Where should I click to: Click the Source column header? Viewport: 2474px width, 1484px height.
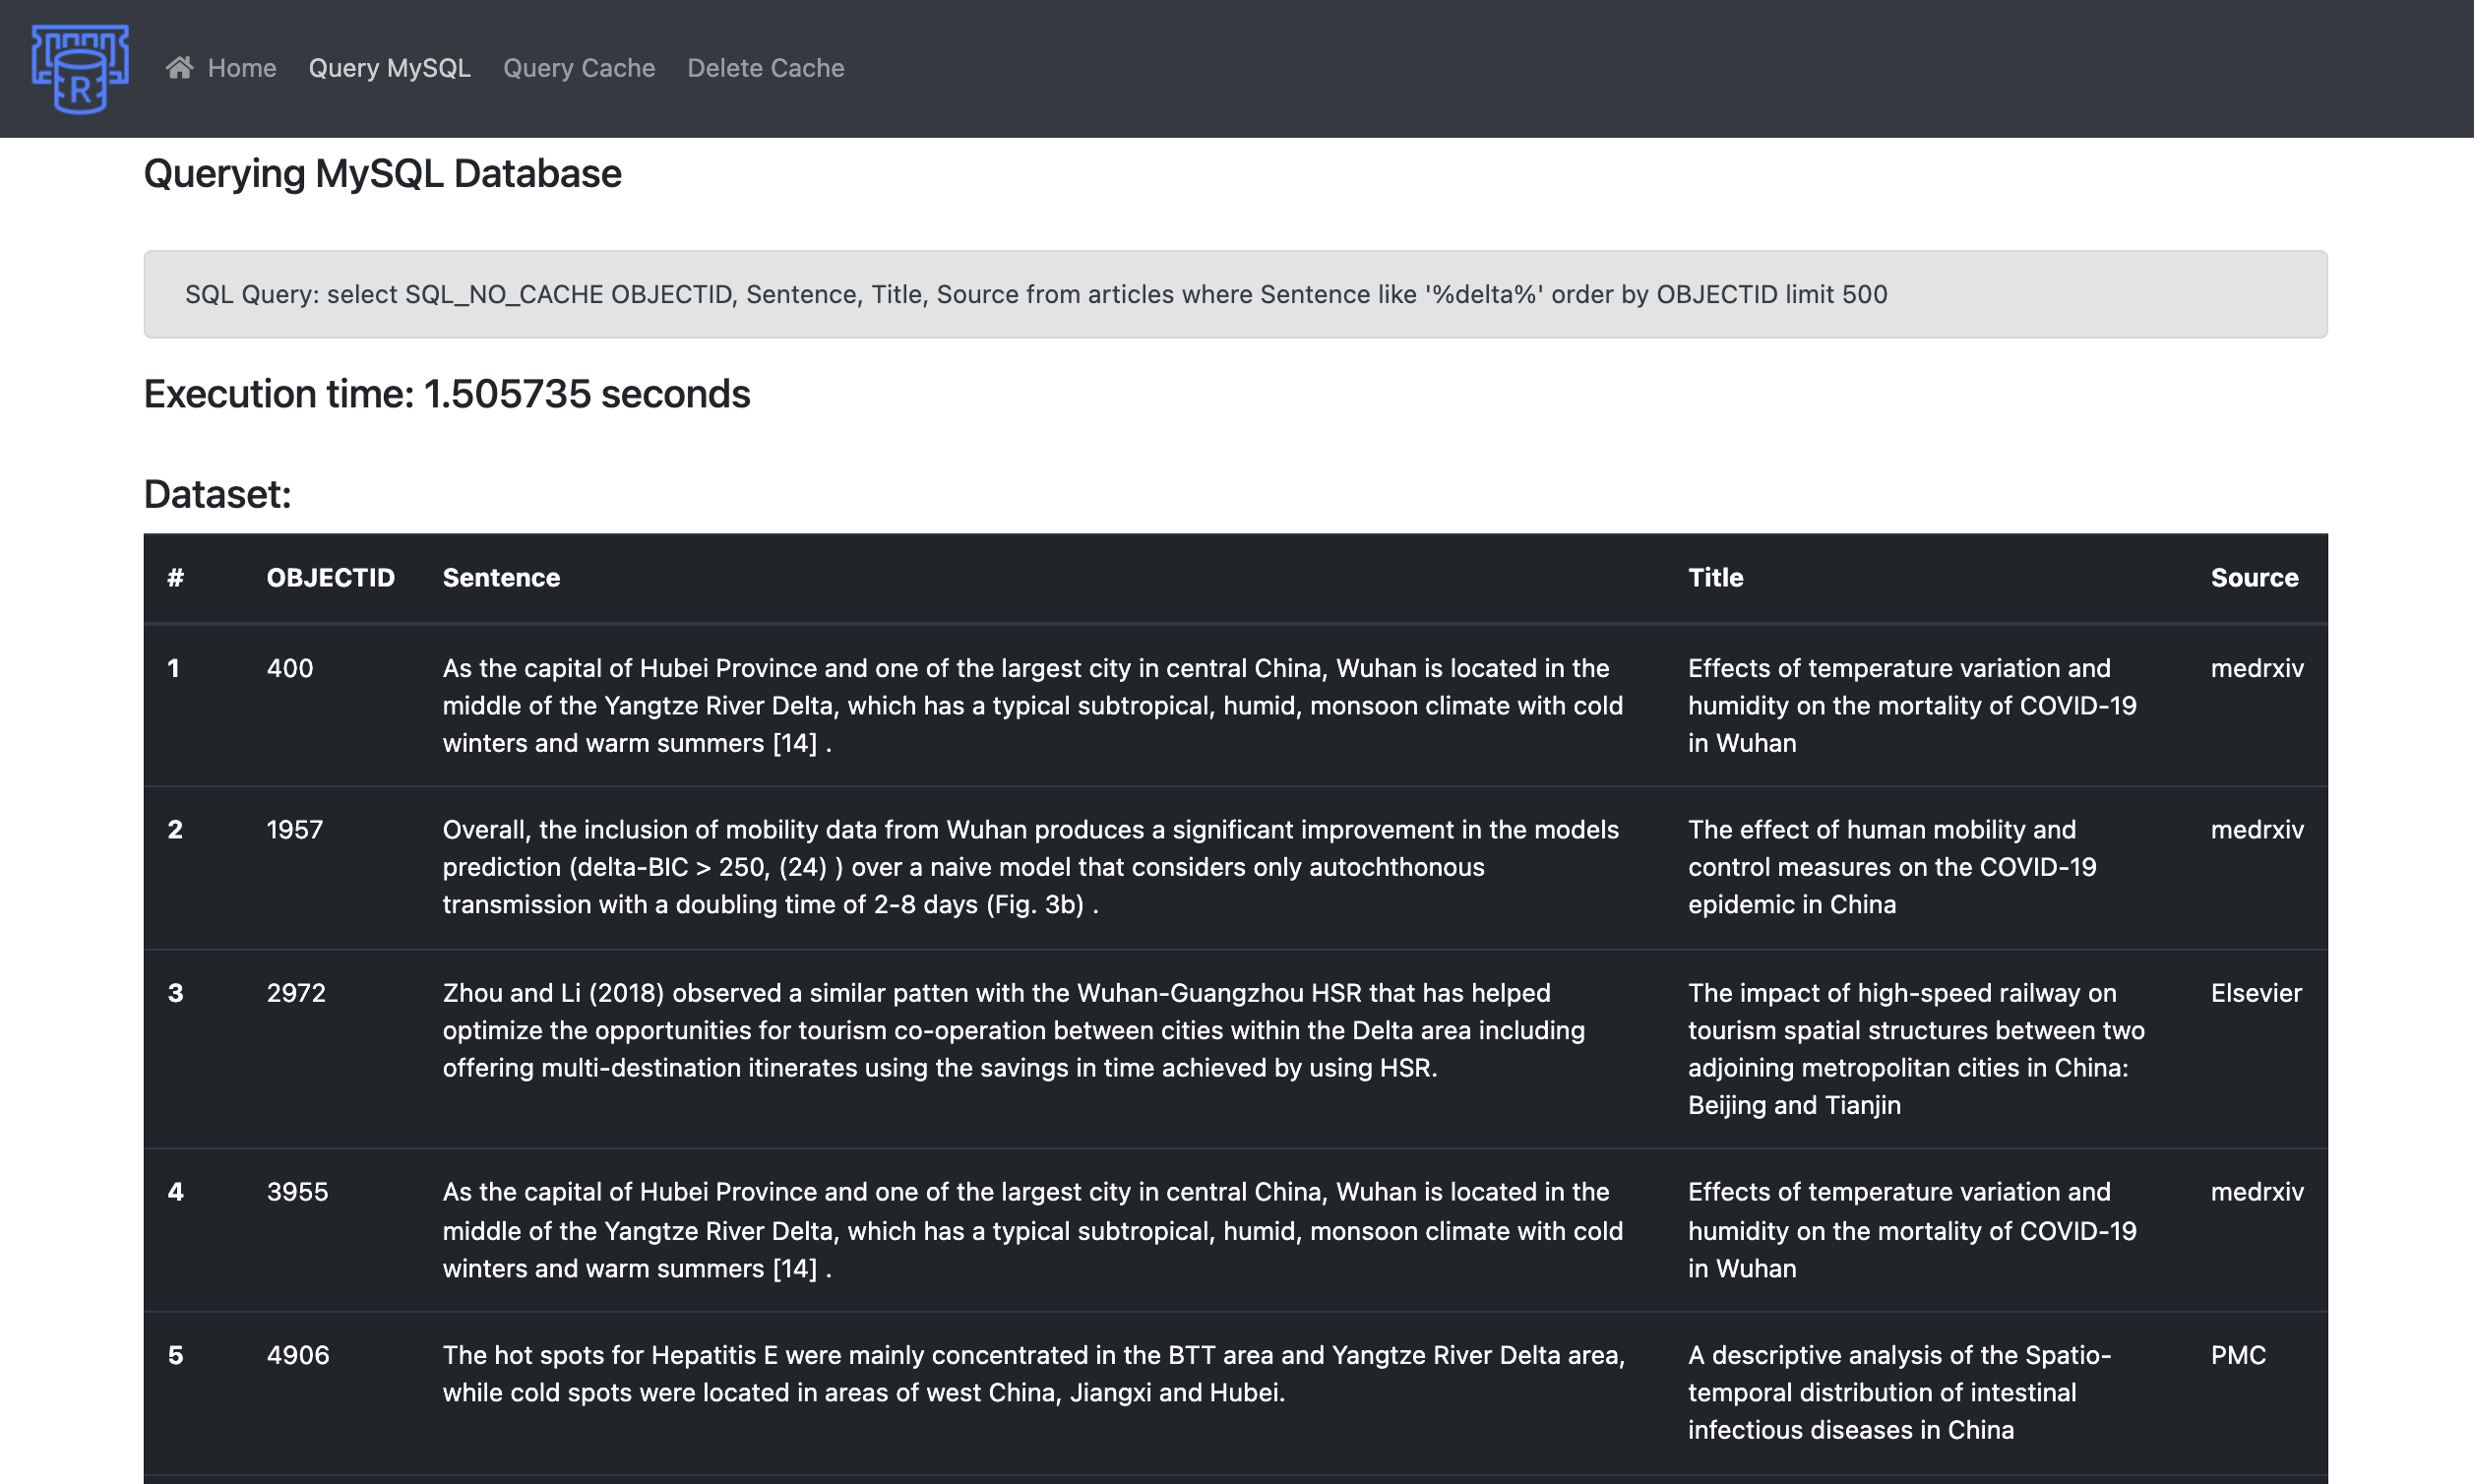coord(2254,578)
